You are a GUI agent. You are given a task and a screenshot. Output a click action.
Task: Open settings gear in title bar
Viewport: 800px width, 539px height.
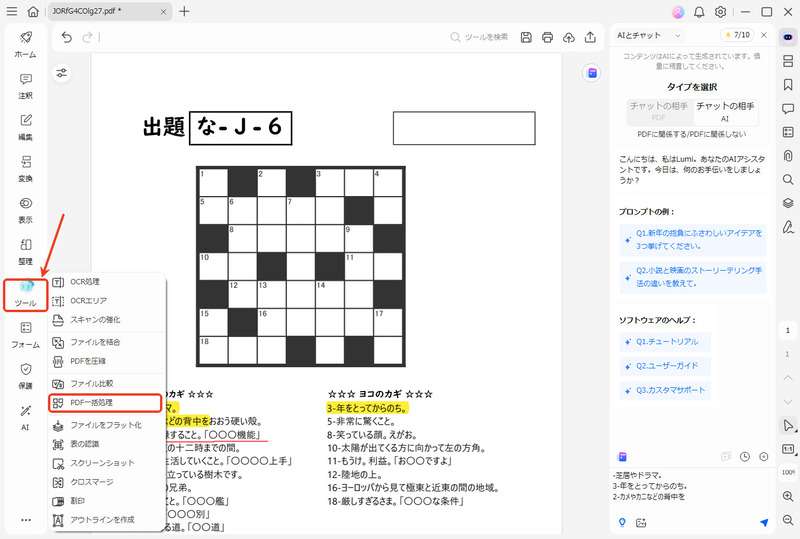click(x=720, y=12)
